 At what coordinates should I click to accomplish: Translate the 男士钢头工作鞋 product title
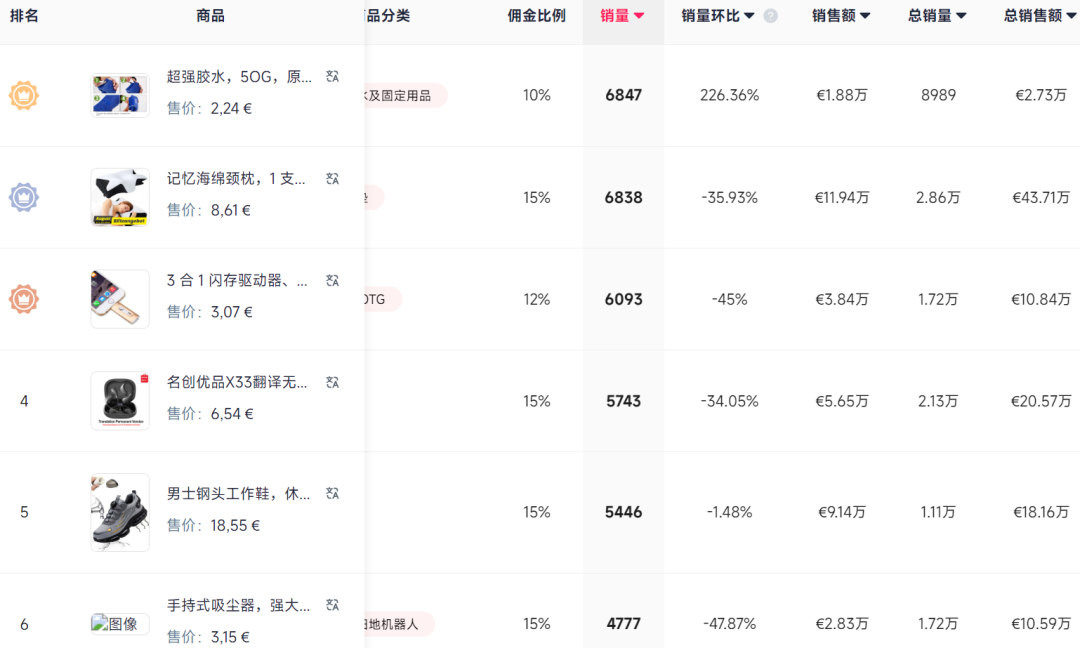click(333, 493)
